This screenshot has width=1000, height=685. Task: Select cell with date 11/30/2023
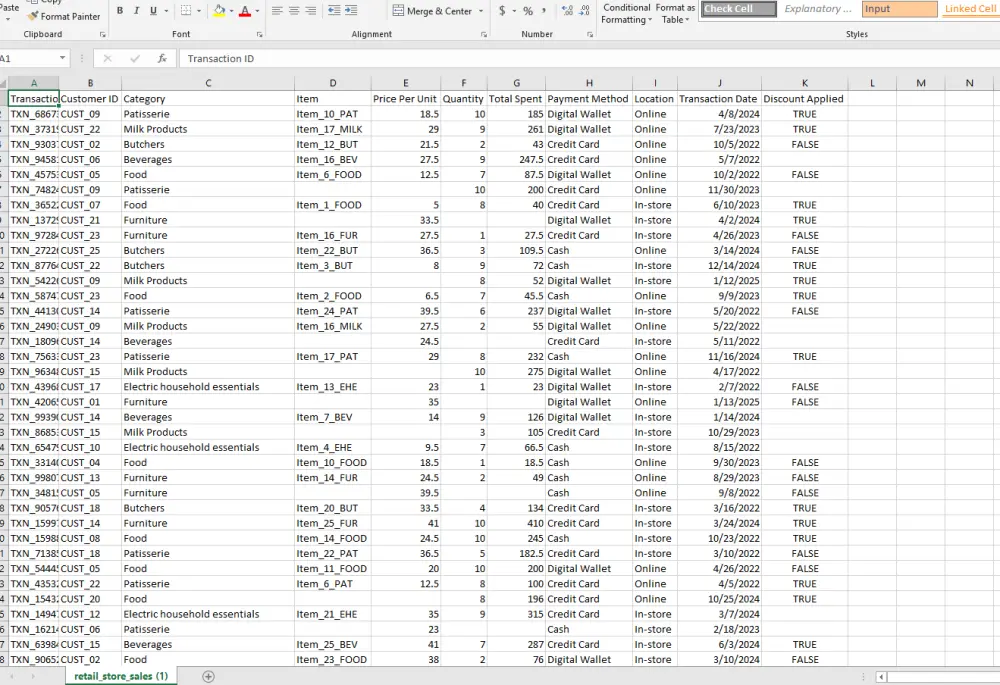719,189
